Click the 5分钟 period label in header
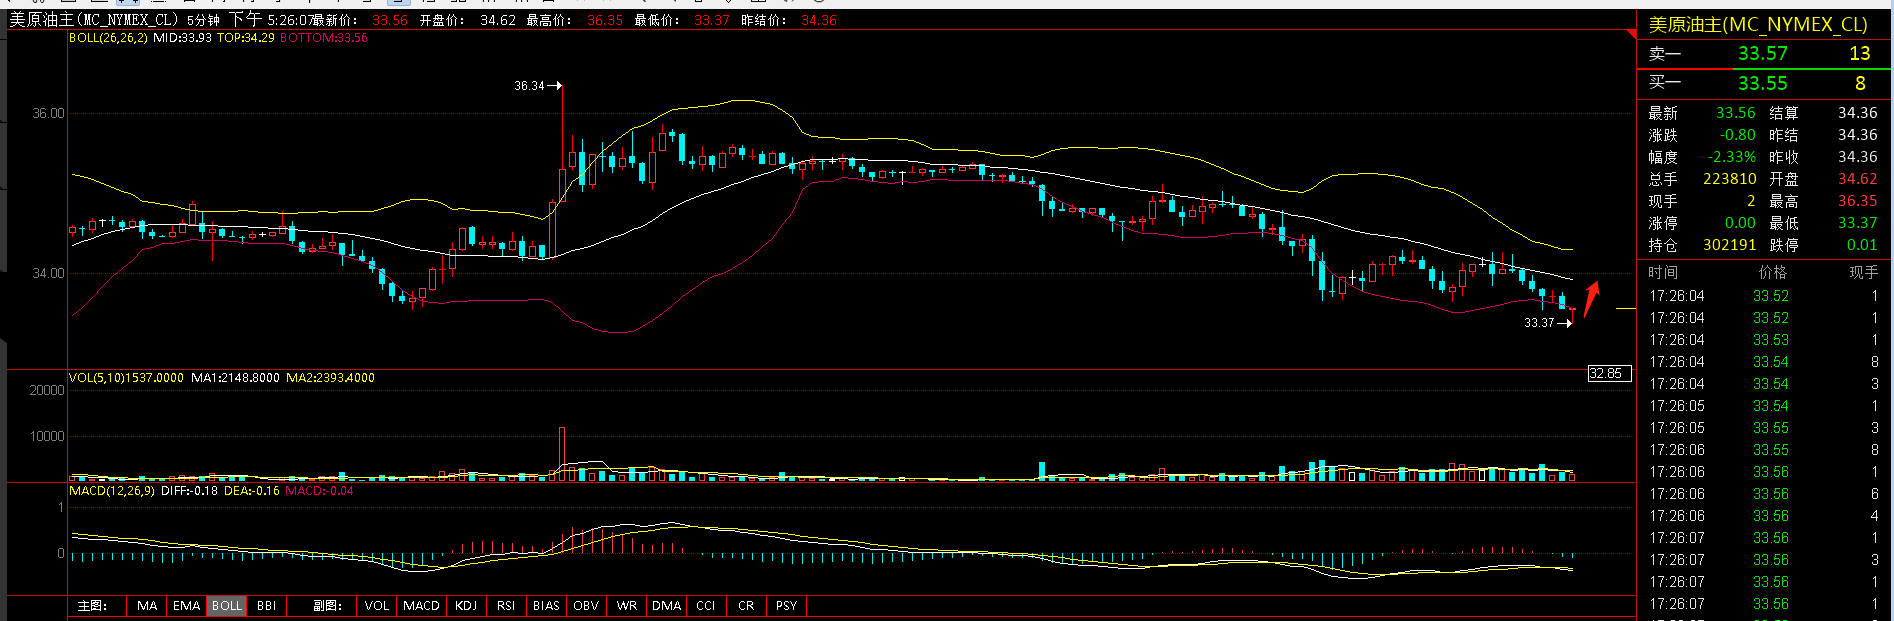1894x621 pixels. [x=203, y=20]
